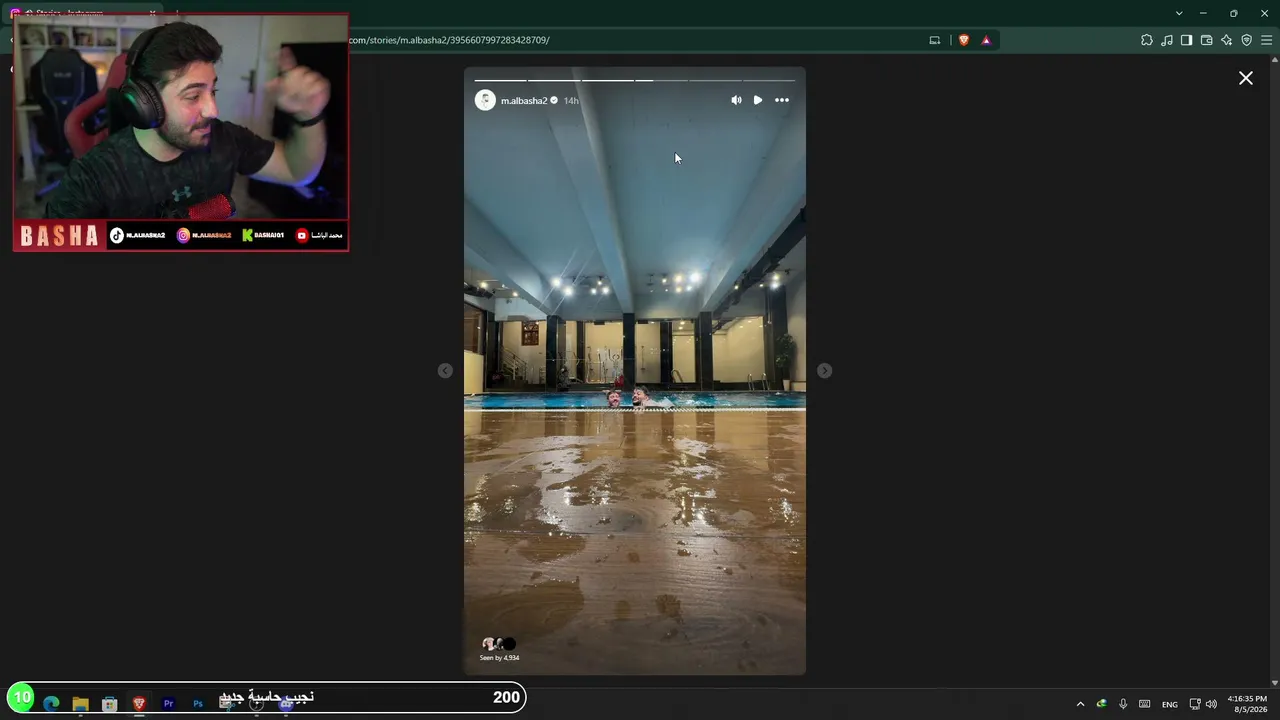The width and height of the screenshot is (1280, 720).
Task: Go to the next story
Action: pos(824,371)
